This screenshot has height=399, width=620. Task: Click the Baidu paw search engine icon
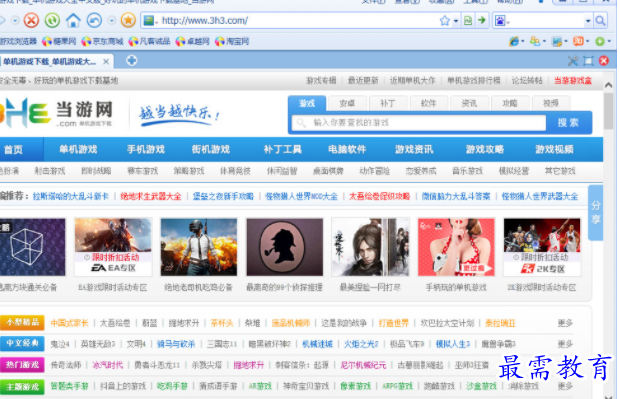tap(500, 21)
